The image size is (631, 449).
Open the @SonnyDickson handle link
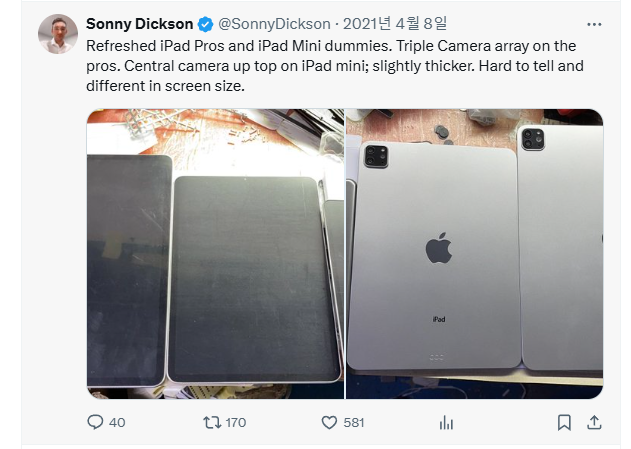pos(274,24)
